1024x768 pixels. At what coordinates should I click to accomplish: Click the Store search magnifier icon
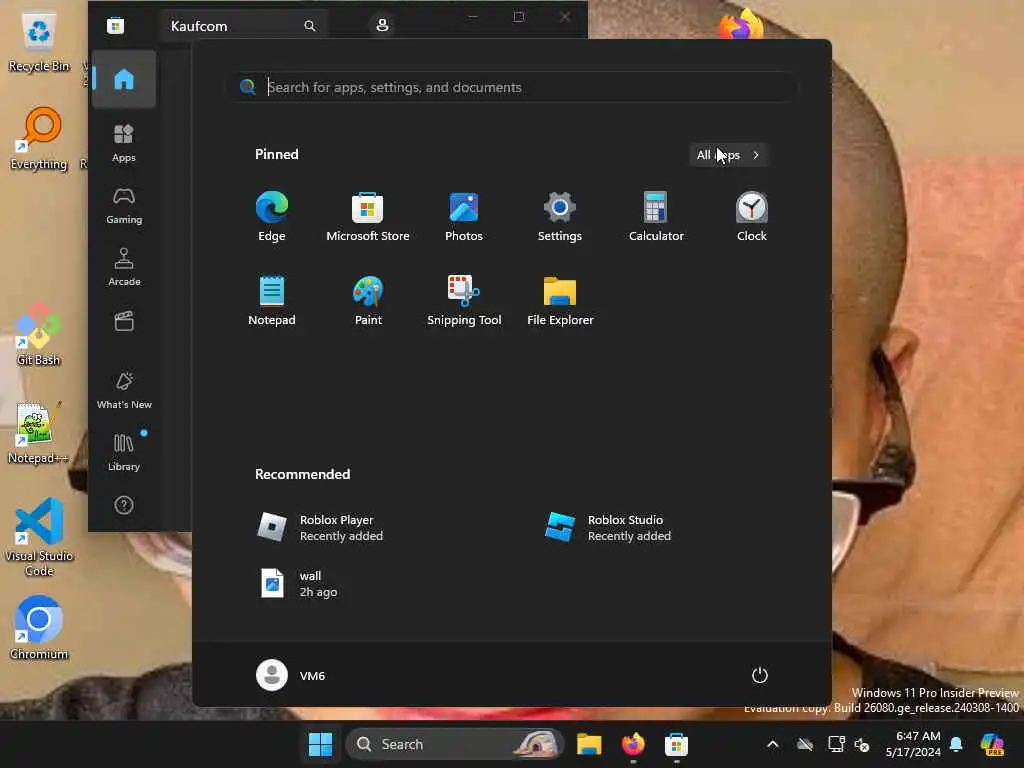[x=310, y=25]
